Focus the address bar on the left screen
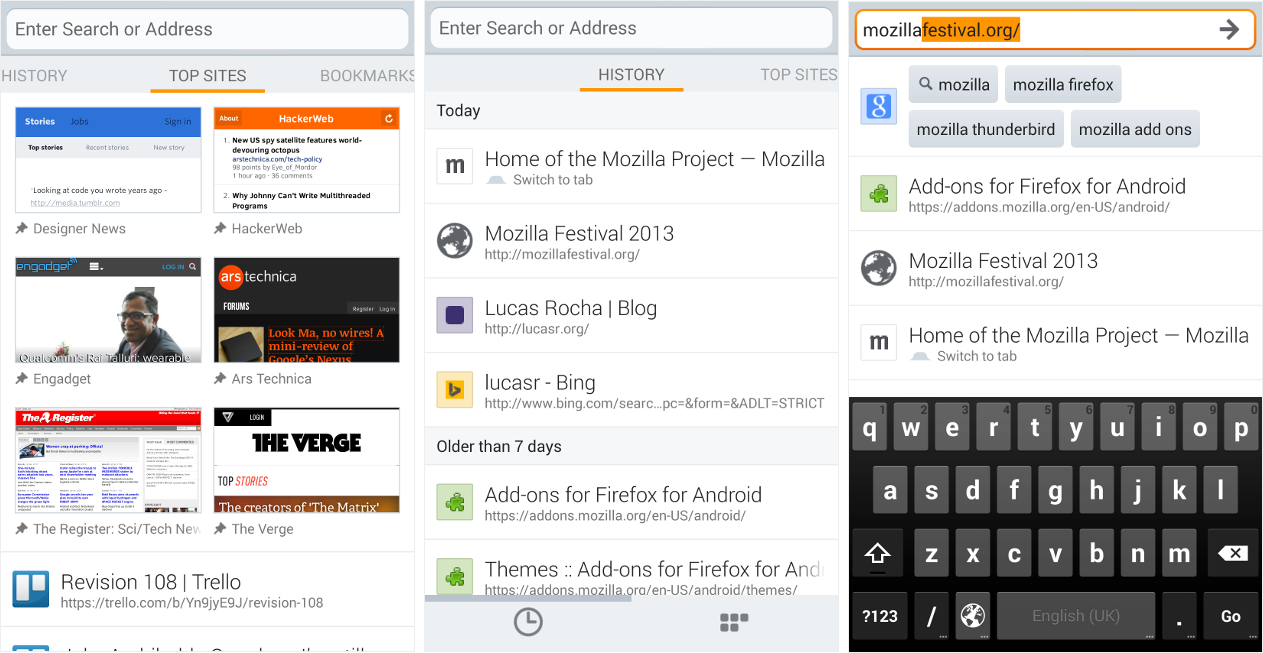 (208, 29)
